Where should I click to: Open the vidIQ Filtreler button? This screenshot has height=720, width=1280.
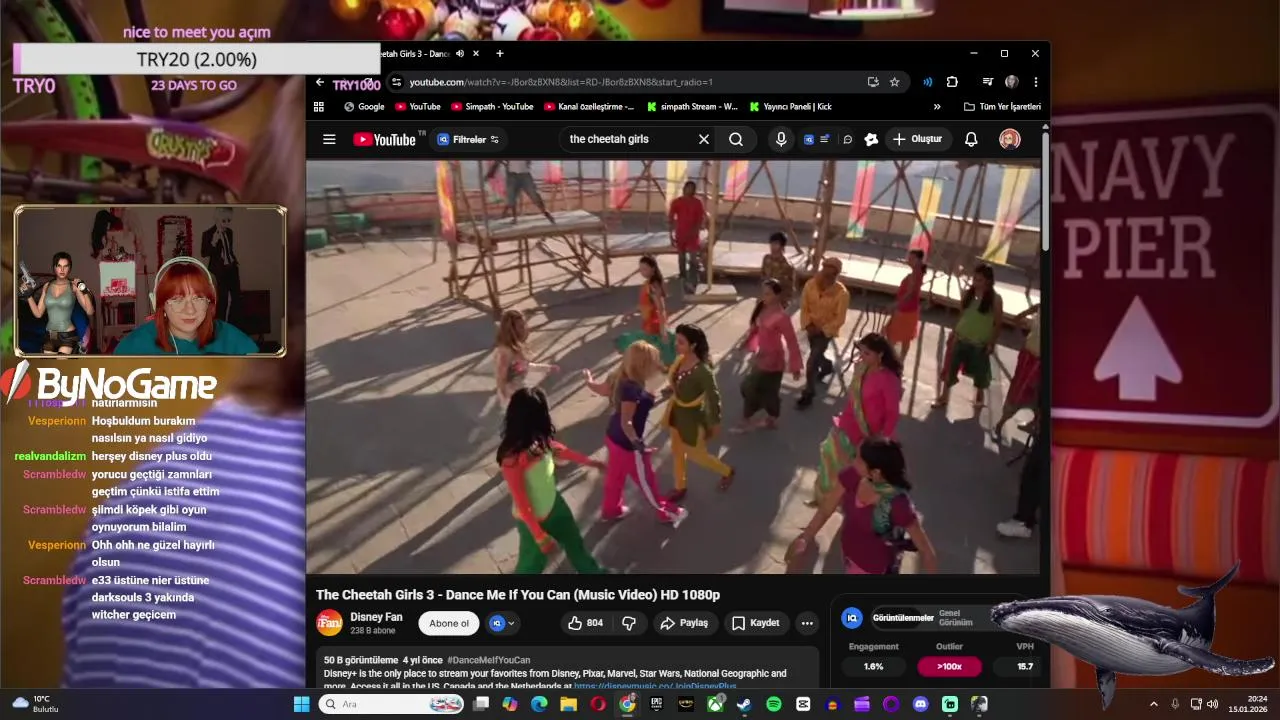coord(468,140)
